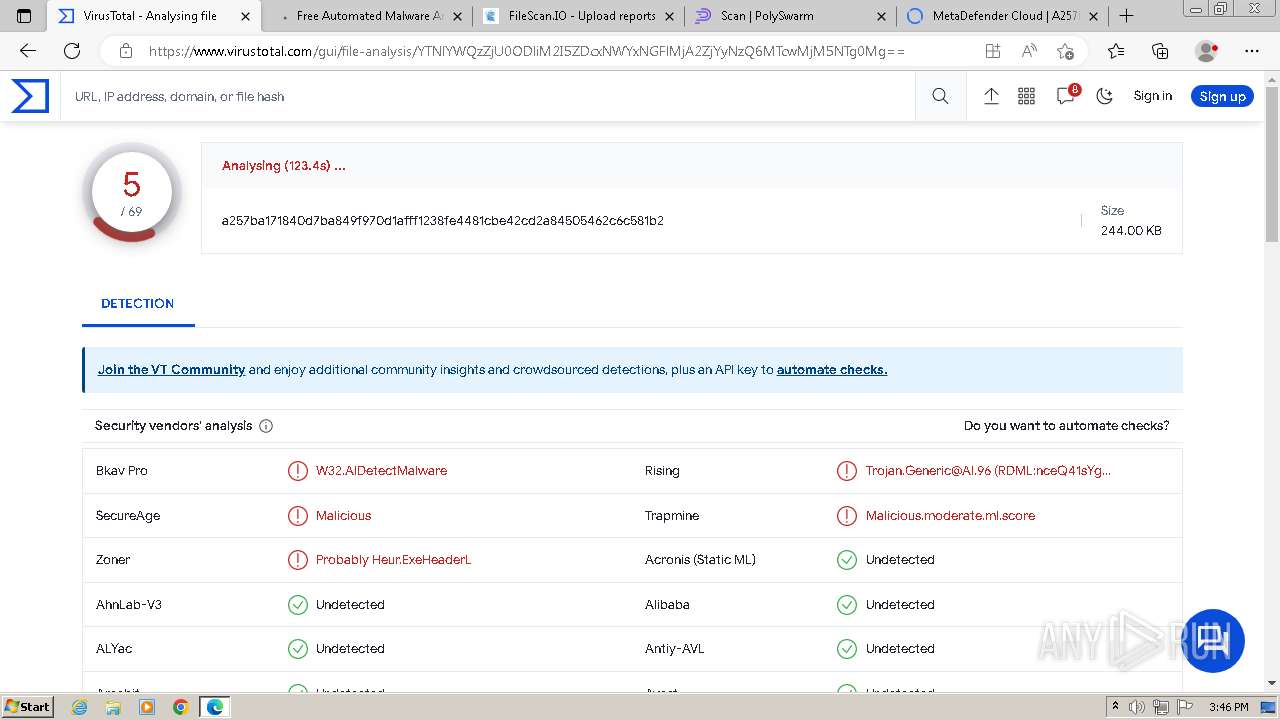Image resolution: width=1280 pixels, height=720 pixels.
Task: Click the Alibaba undetected check icon
Action: 847,605
